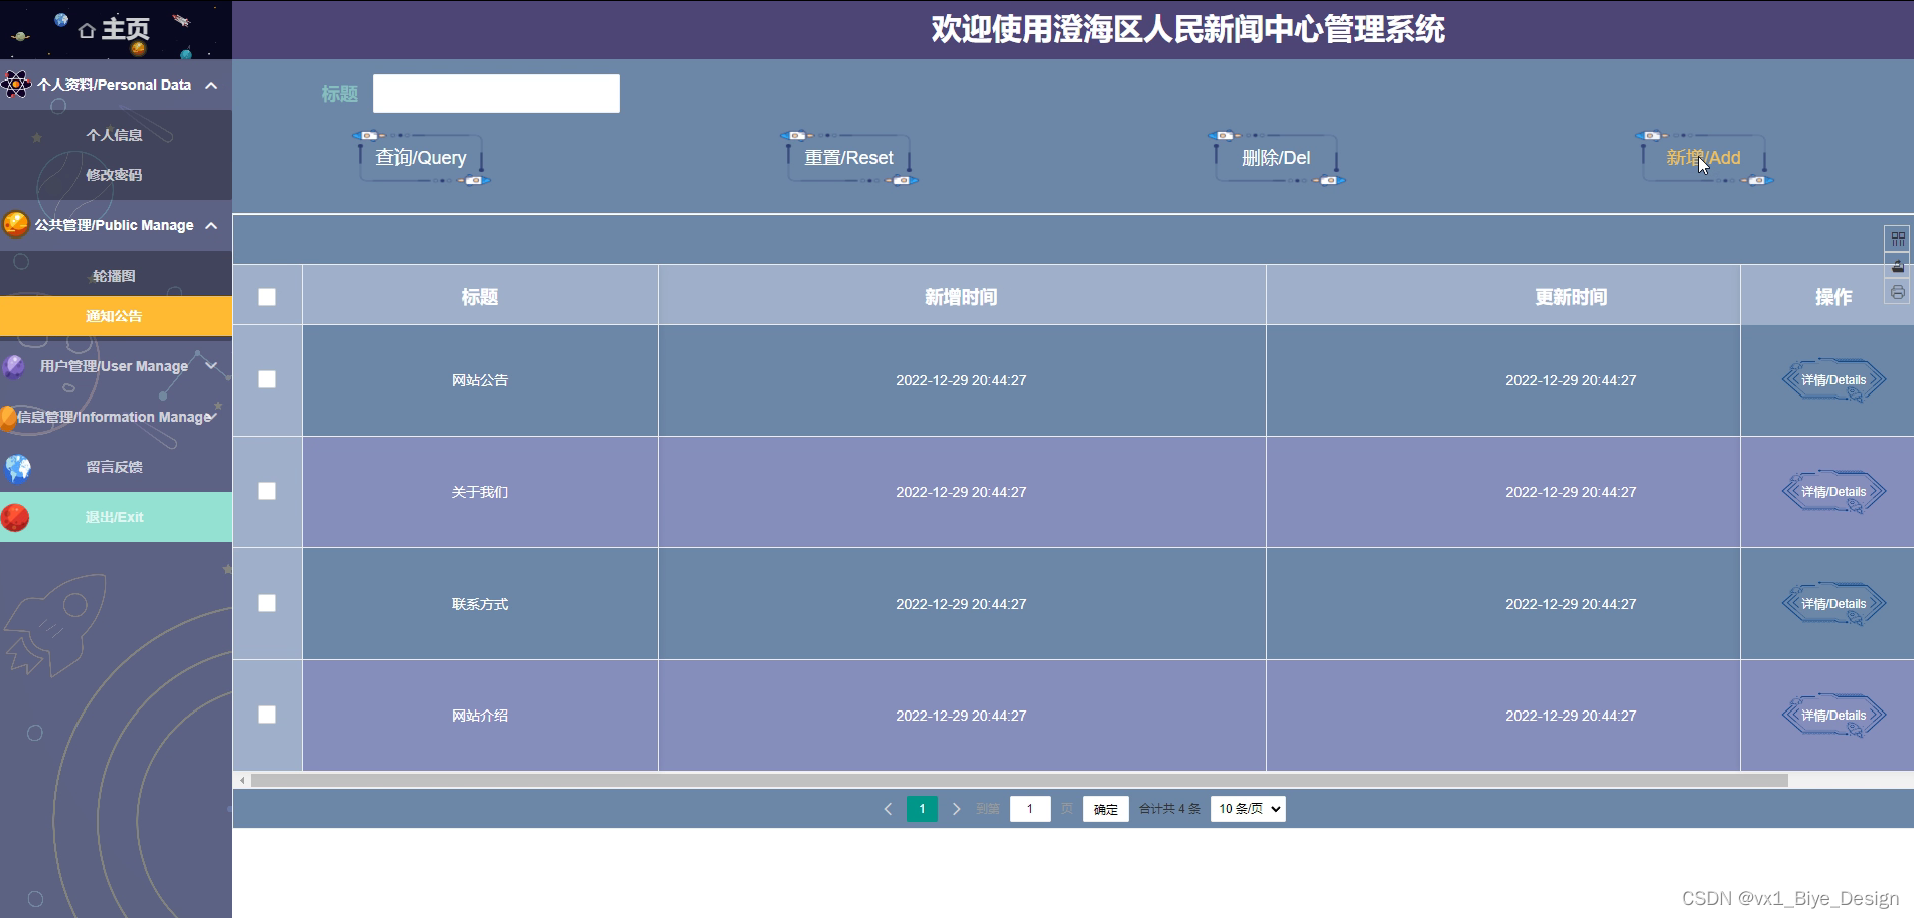Click page number 1 button
1914x918 pixels.
point(922,809)
